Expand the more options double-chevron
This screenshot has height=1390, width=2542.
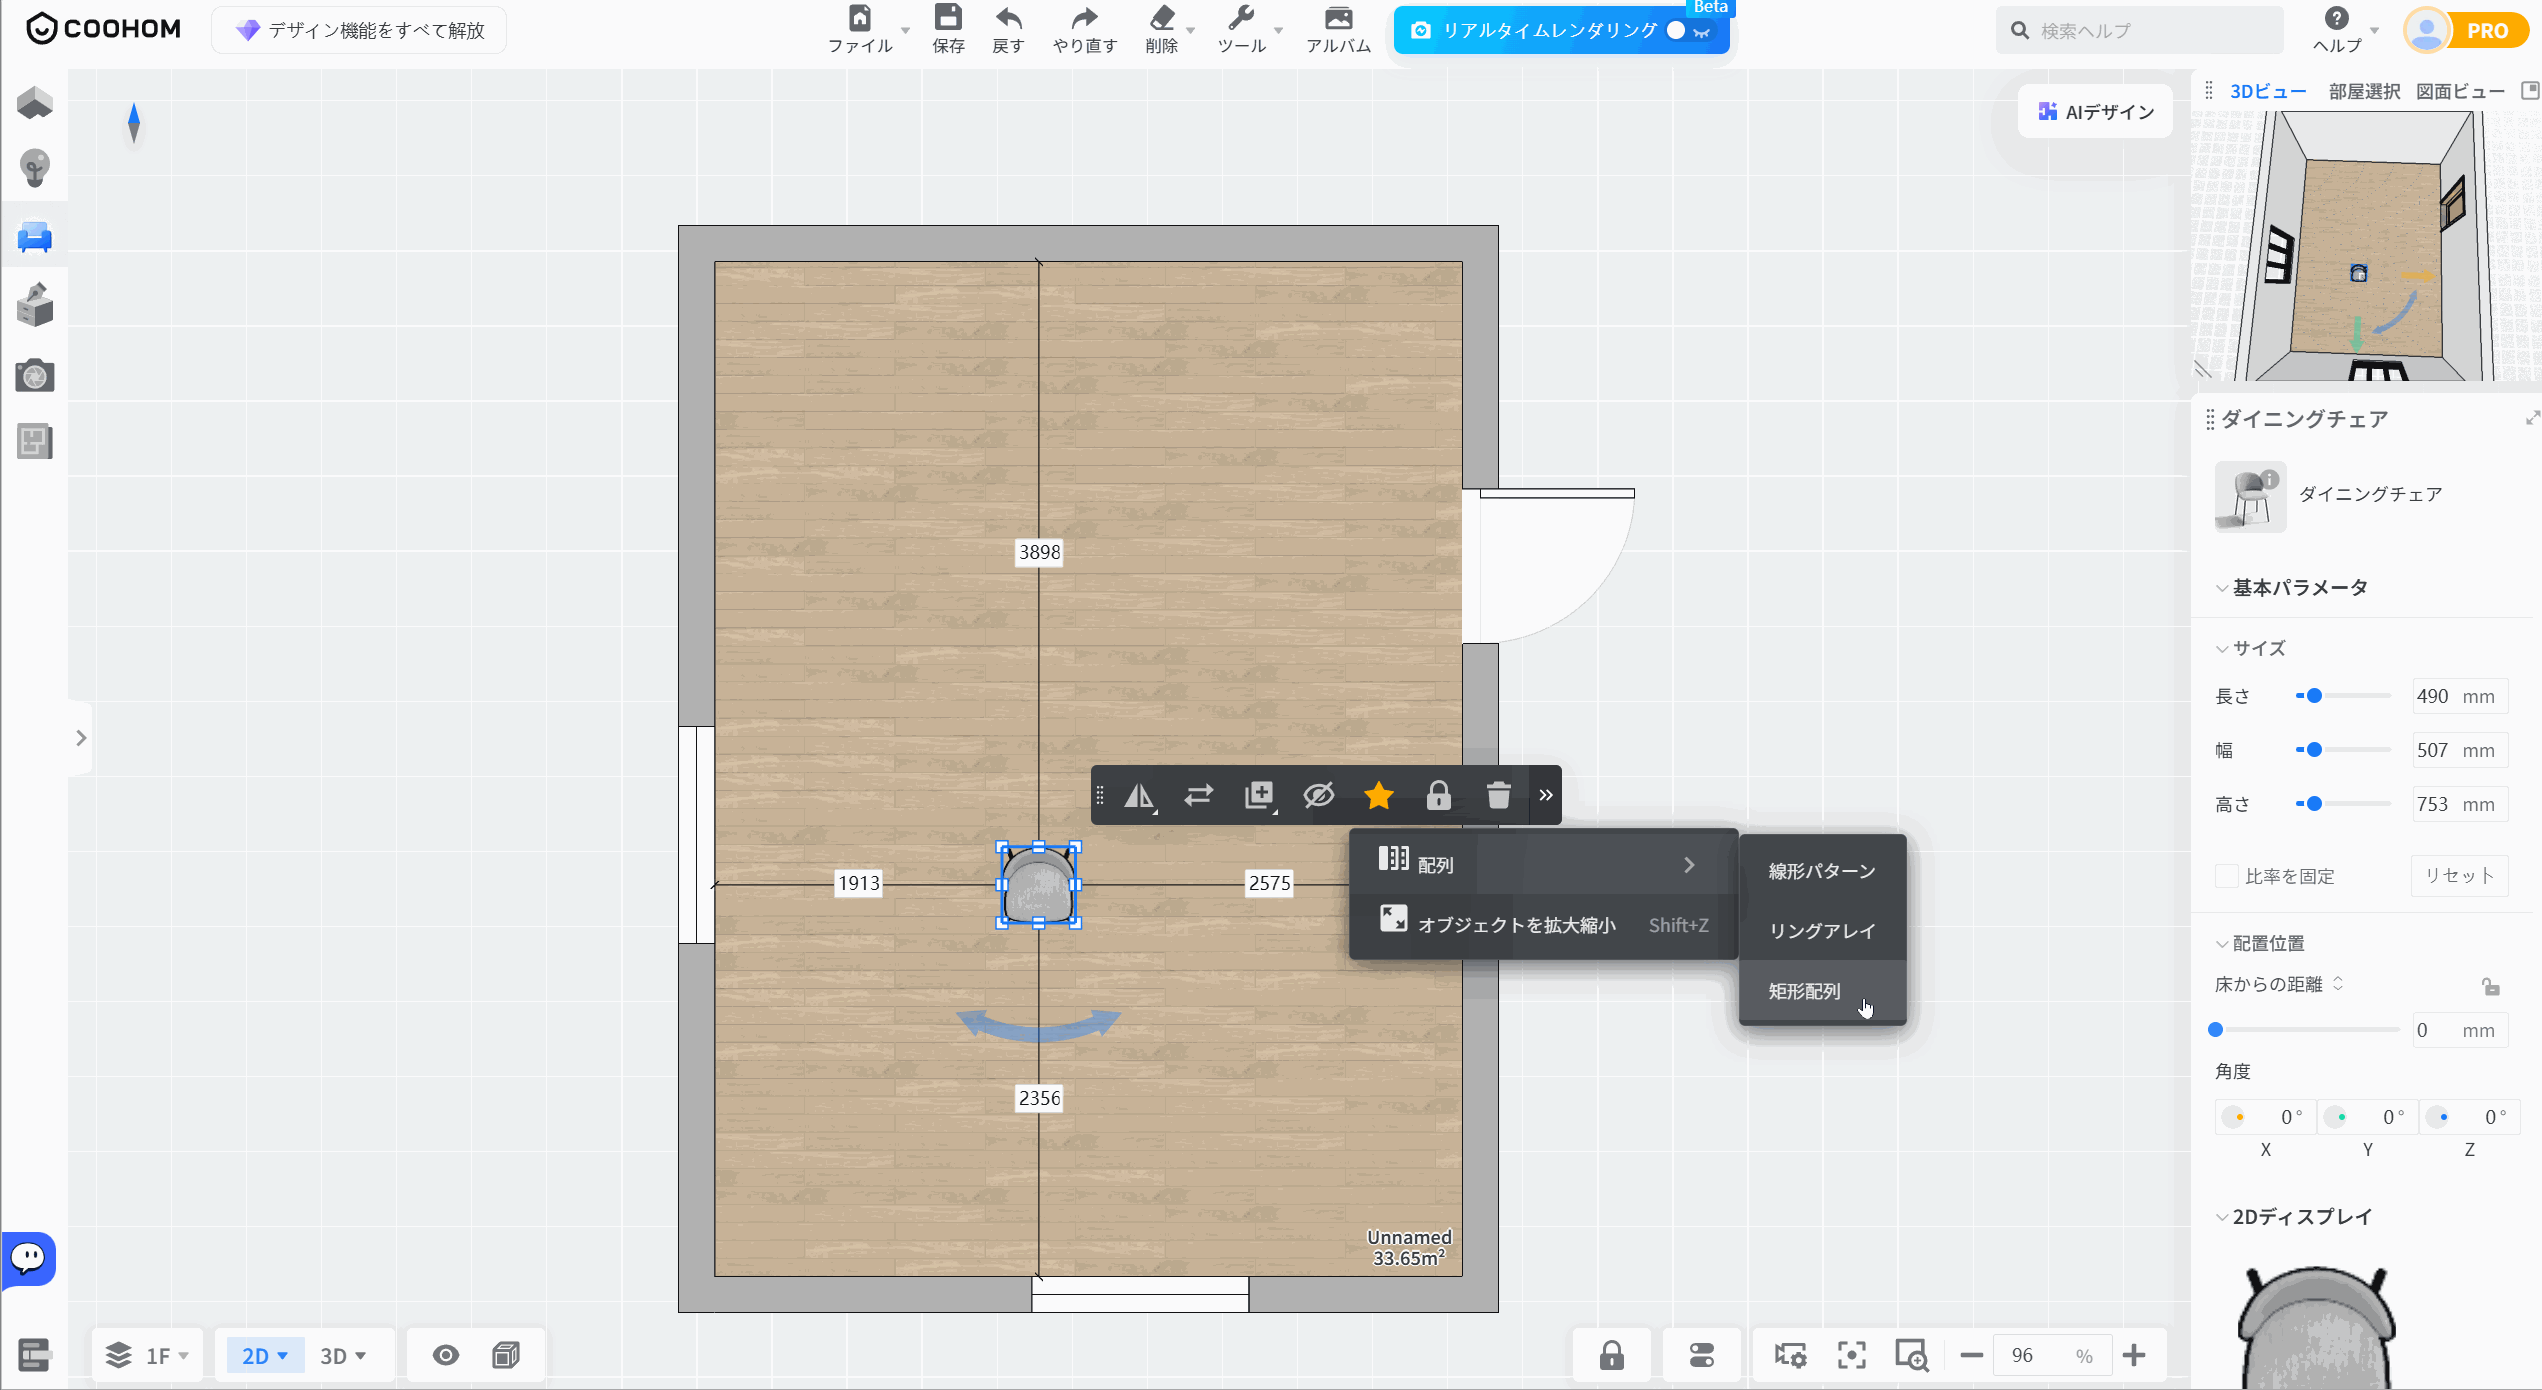point(1545,796)
